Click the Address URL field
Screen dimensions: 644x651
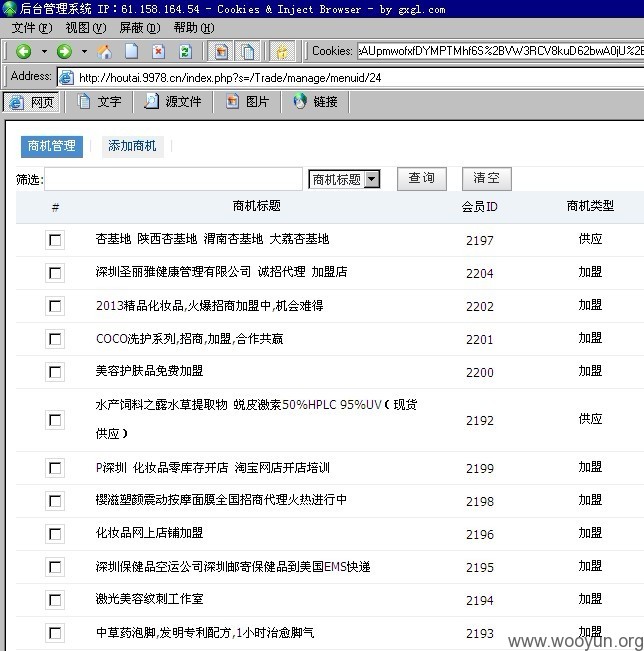(351, 78)
